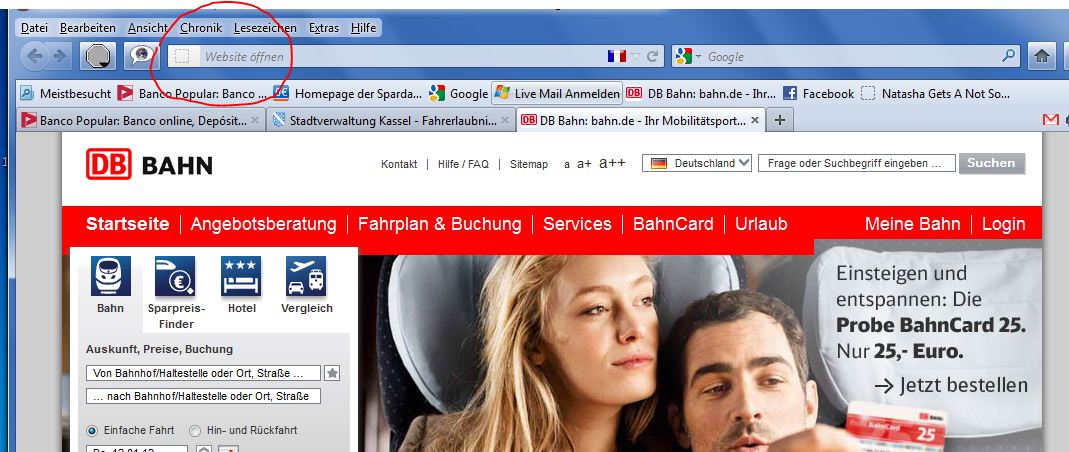1069x452 pixels.
Task: Click the Gmail envelope icon at tab bar right
Action: coord(1051,120)
